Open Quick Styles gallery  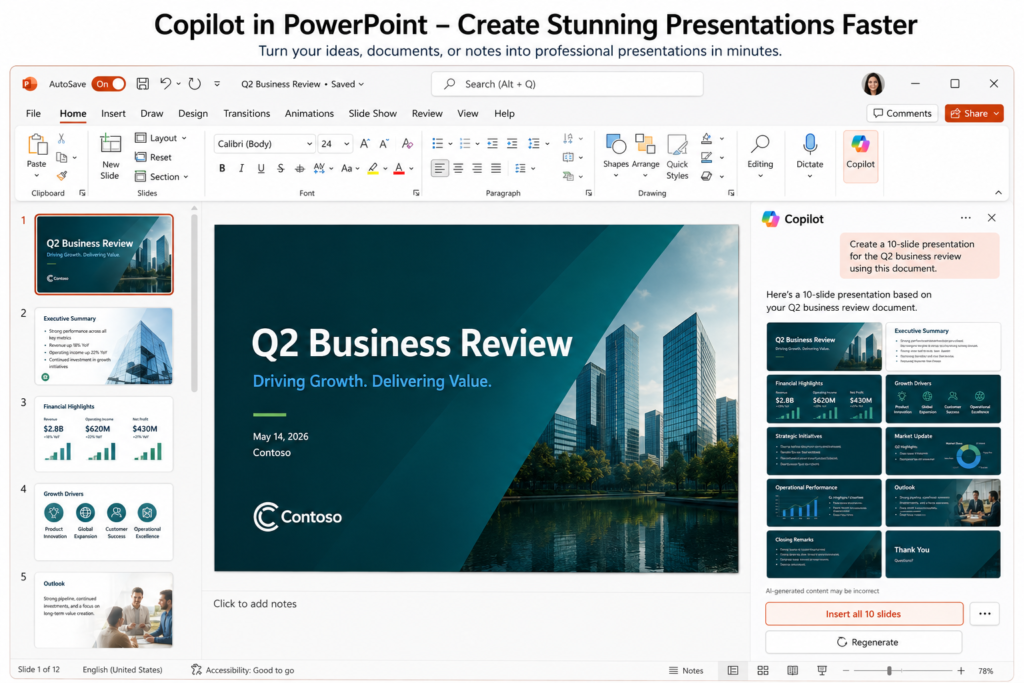677,157
